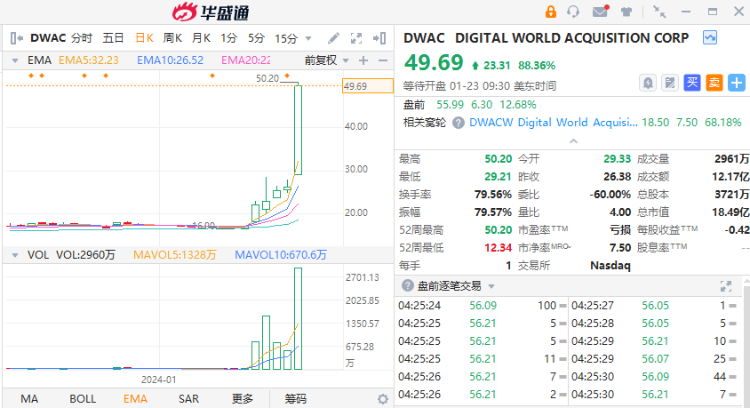Select the 日K chart tab
Image resolution: width=750 pixels, height=408 pixels.
[144, 38]
